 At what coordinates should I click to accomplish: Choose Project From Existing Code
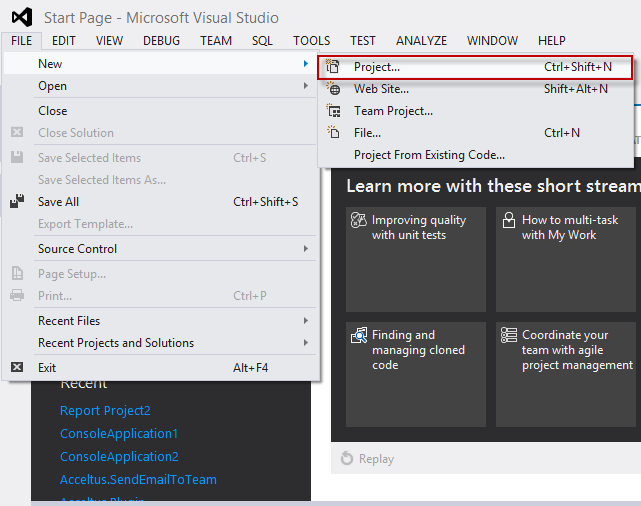[x=429, y=155]
